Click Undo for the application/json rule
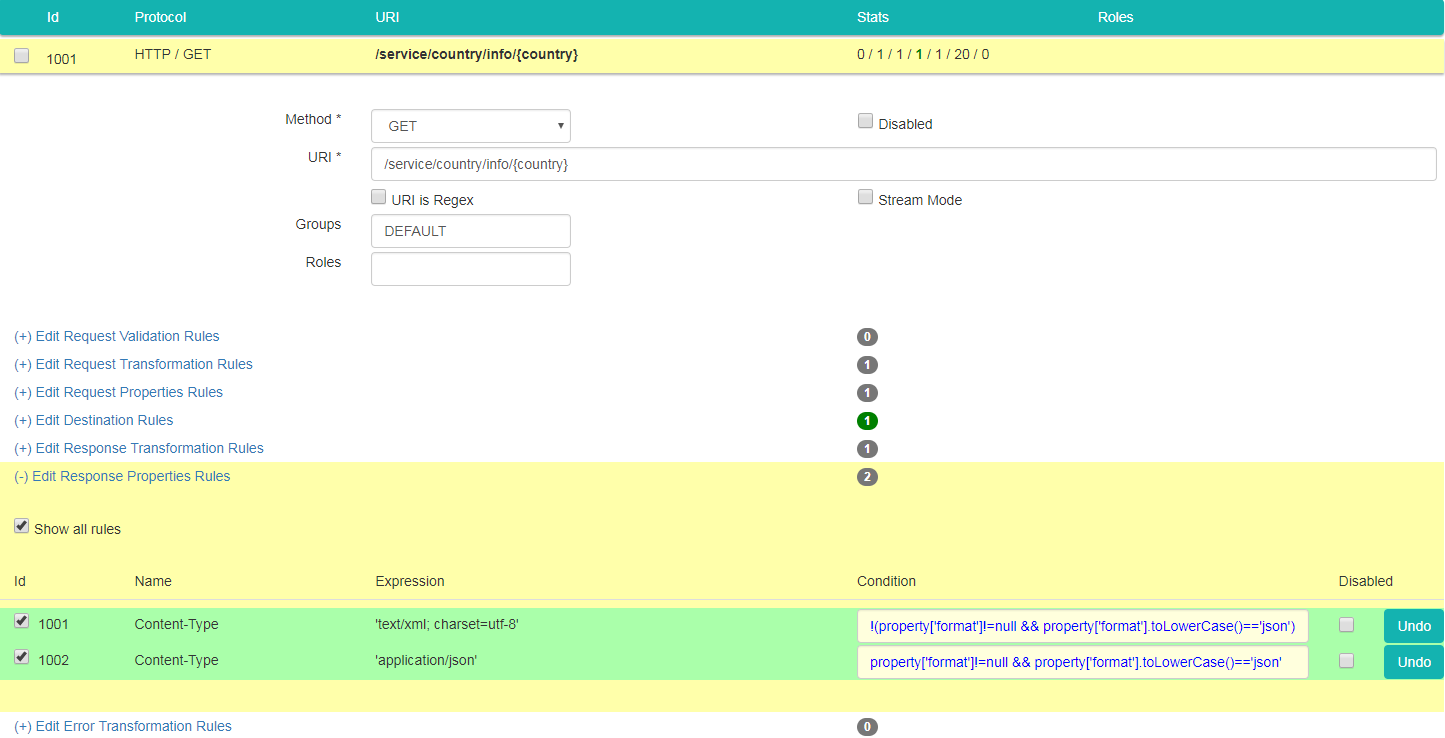Viewport: 1445px width, 738px height. (x=1413, y=662)
